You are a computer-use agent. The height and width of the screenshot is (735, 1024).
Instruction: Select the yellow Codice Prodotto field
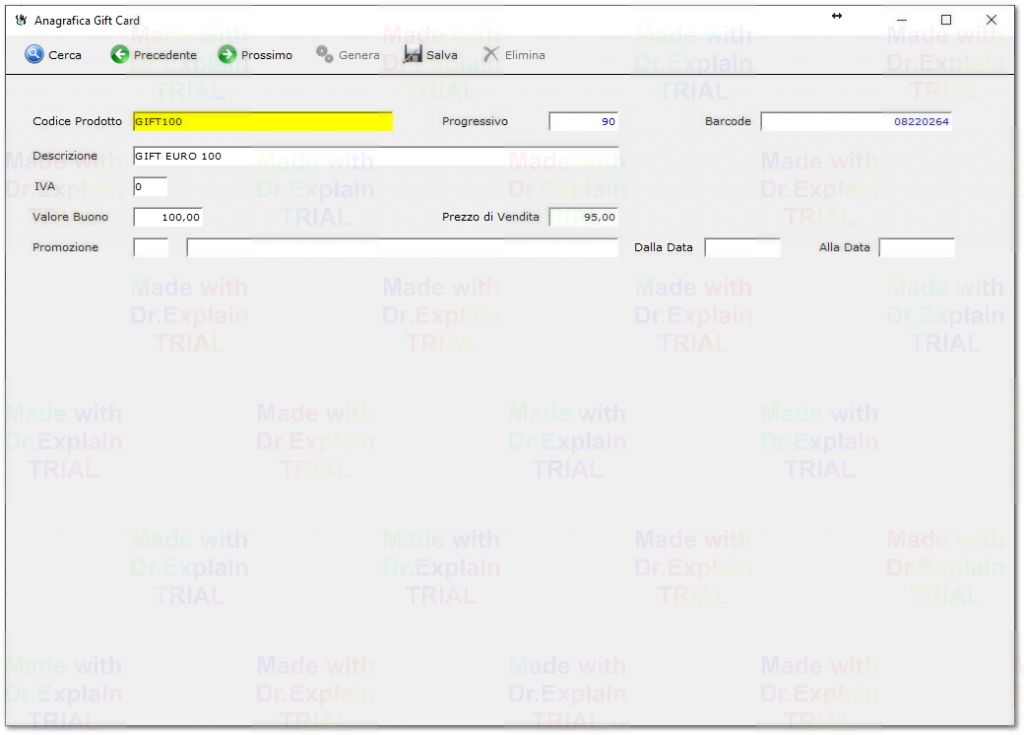click(262, 122)
